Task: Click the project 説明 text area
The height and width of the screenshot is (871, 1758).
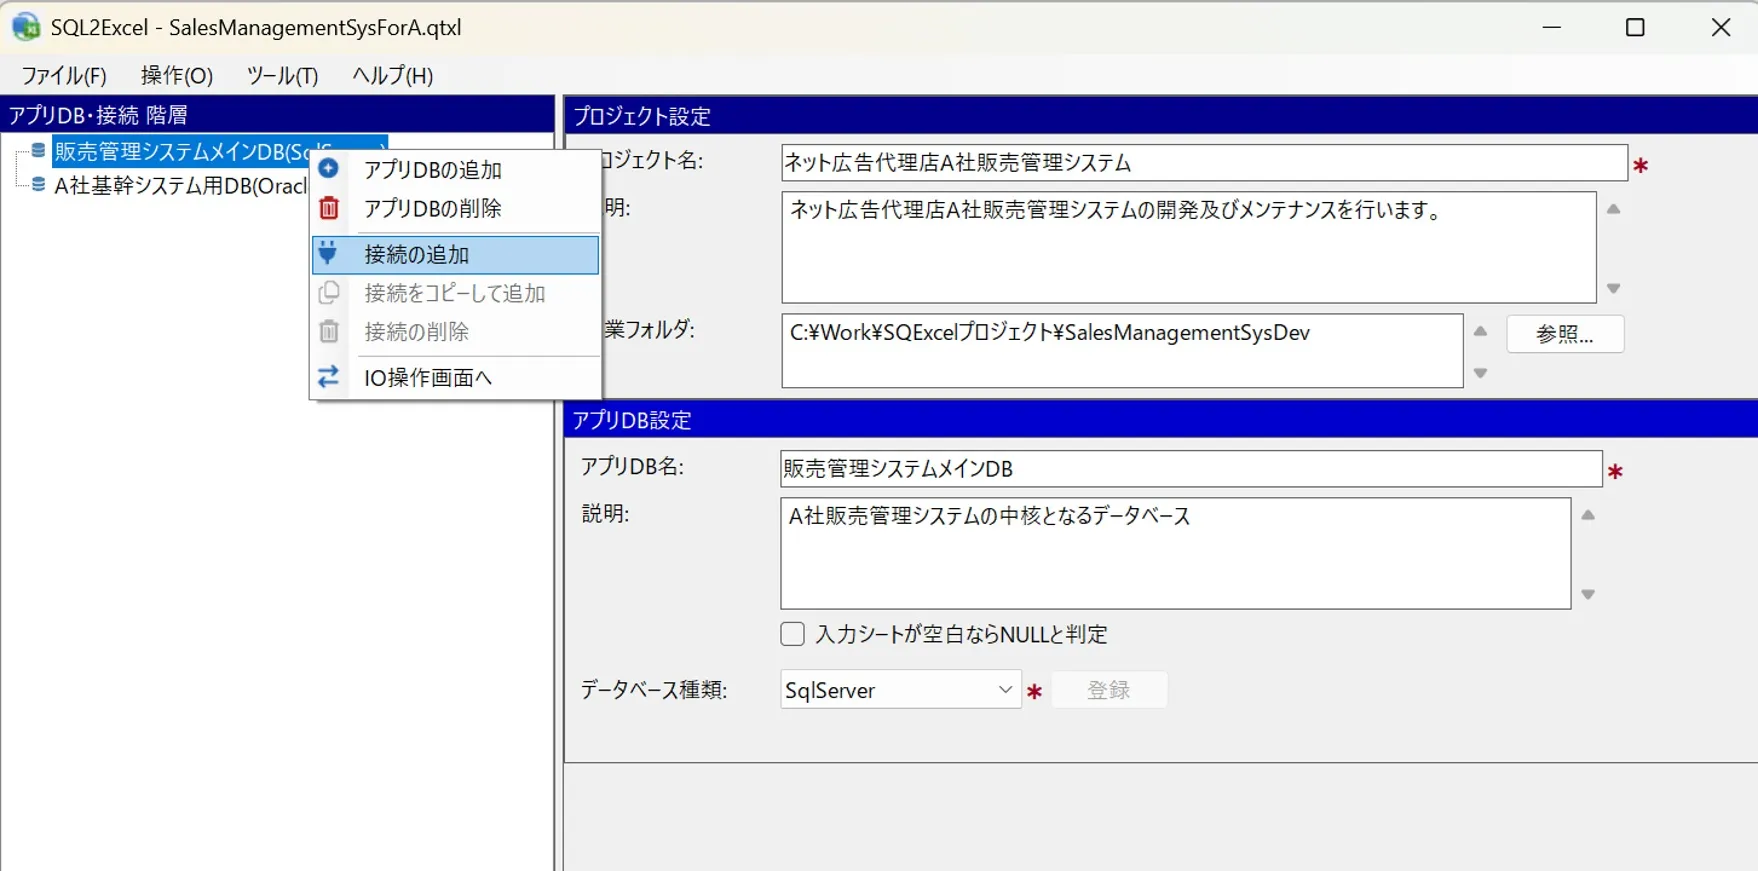Action: [x=1188, y=247]
